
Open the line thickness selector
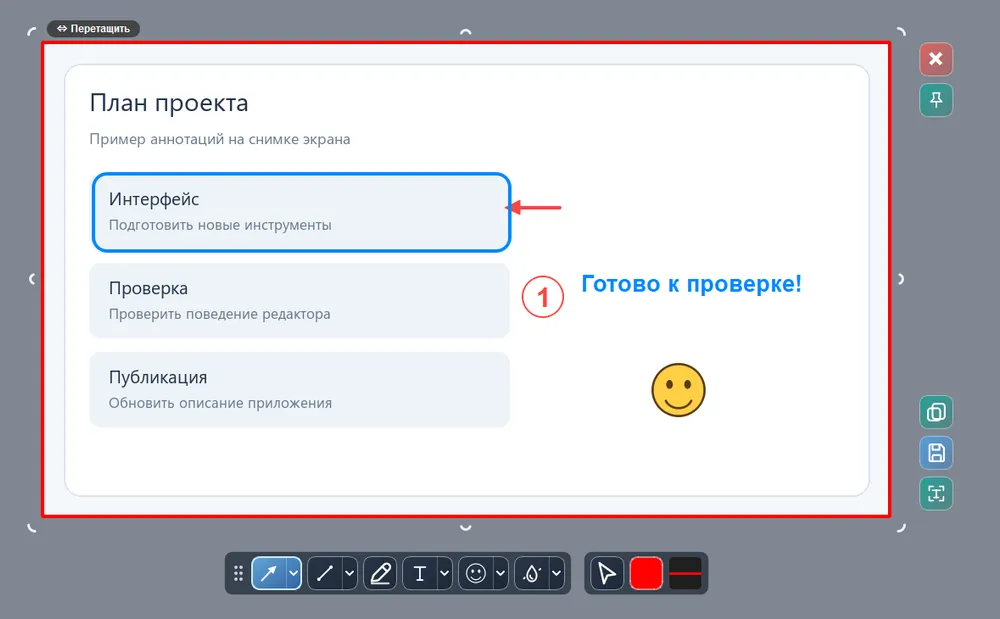tap(686, 573)
